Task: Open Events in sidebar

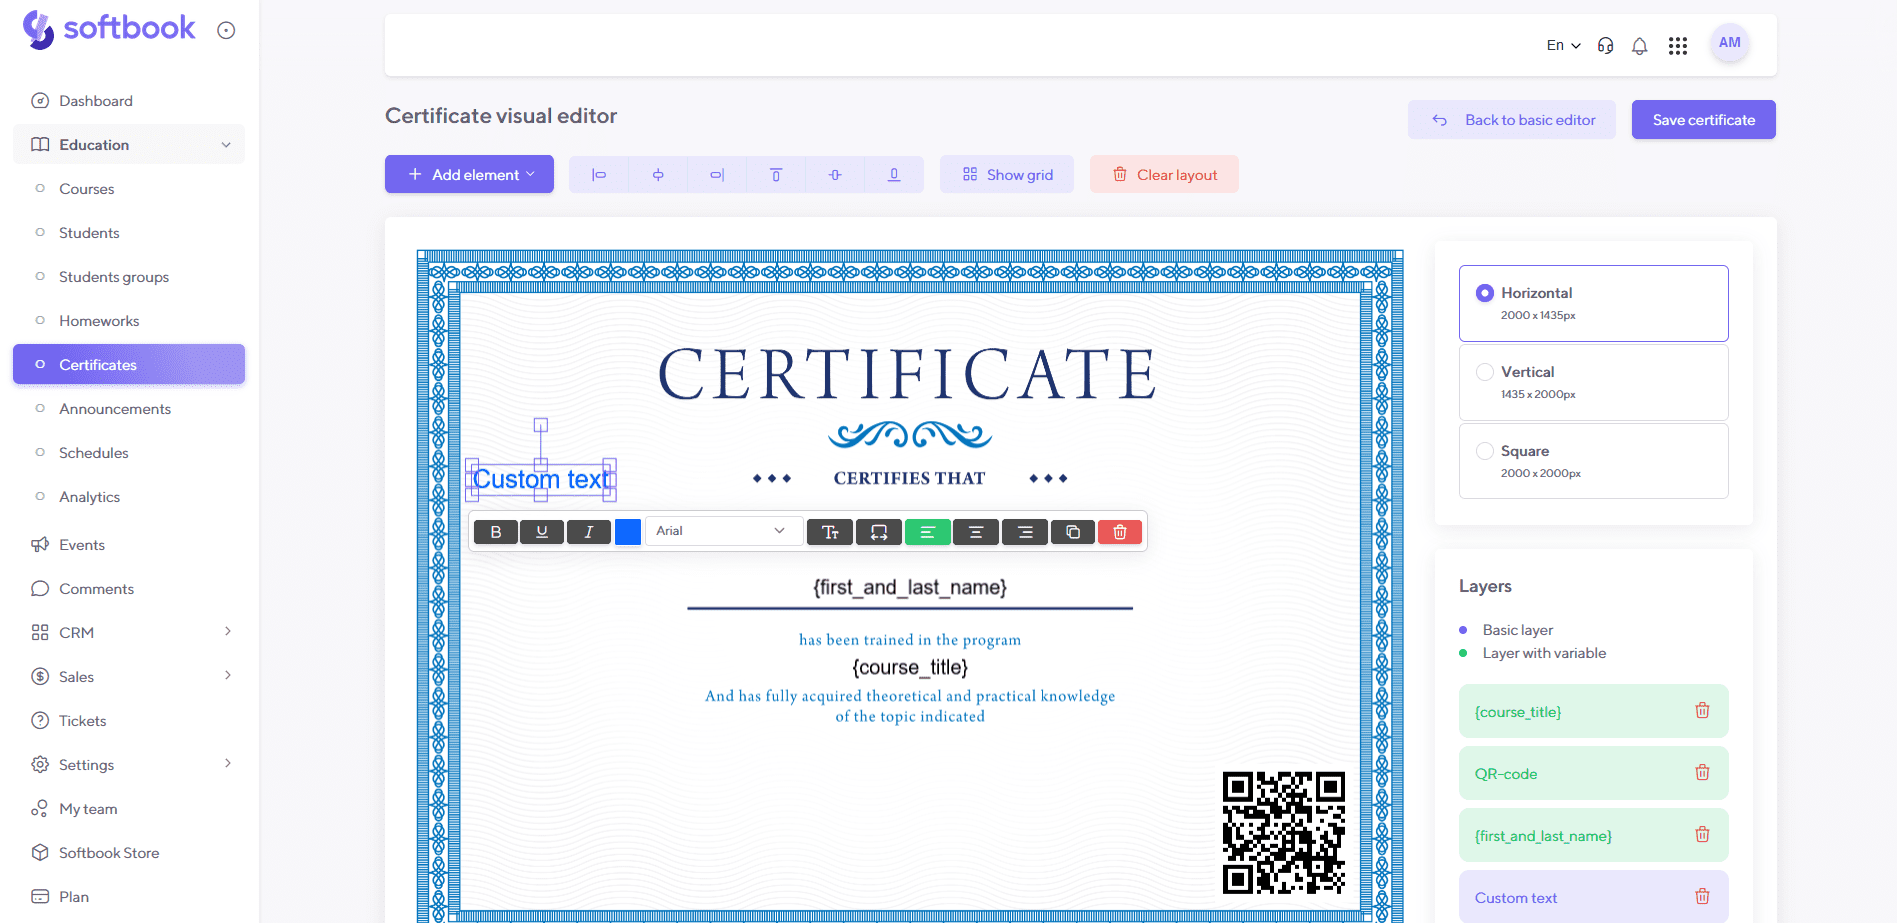Action: (129, 545)
